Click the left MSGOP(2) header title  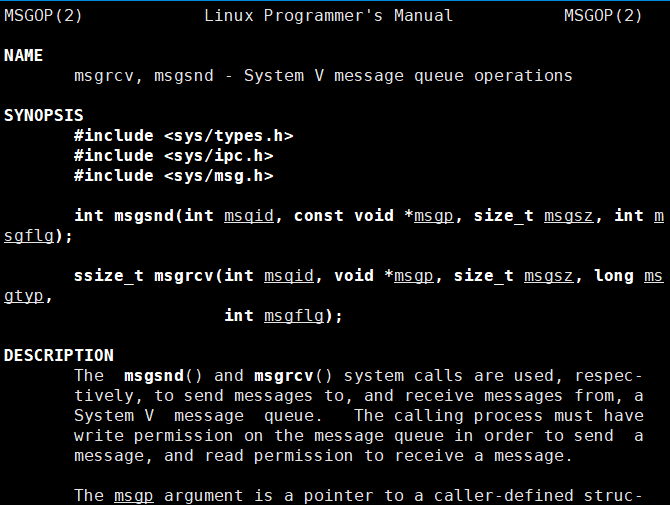[x=44, y=16]
